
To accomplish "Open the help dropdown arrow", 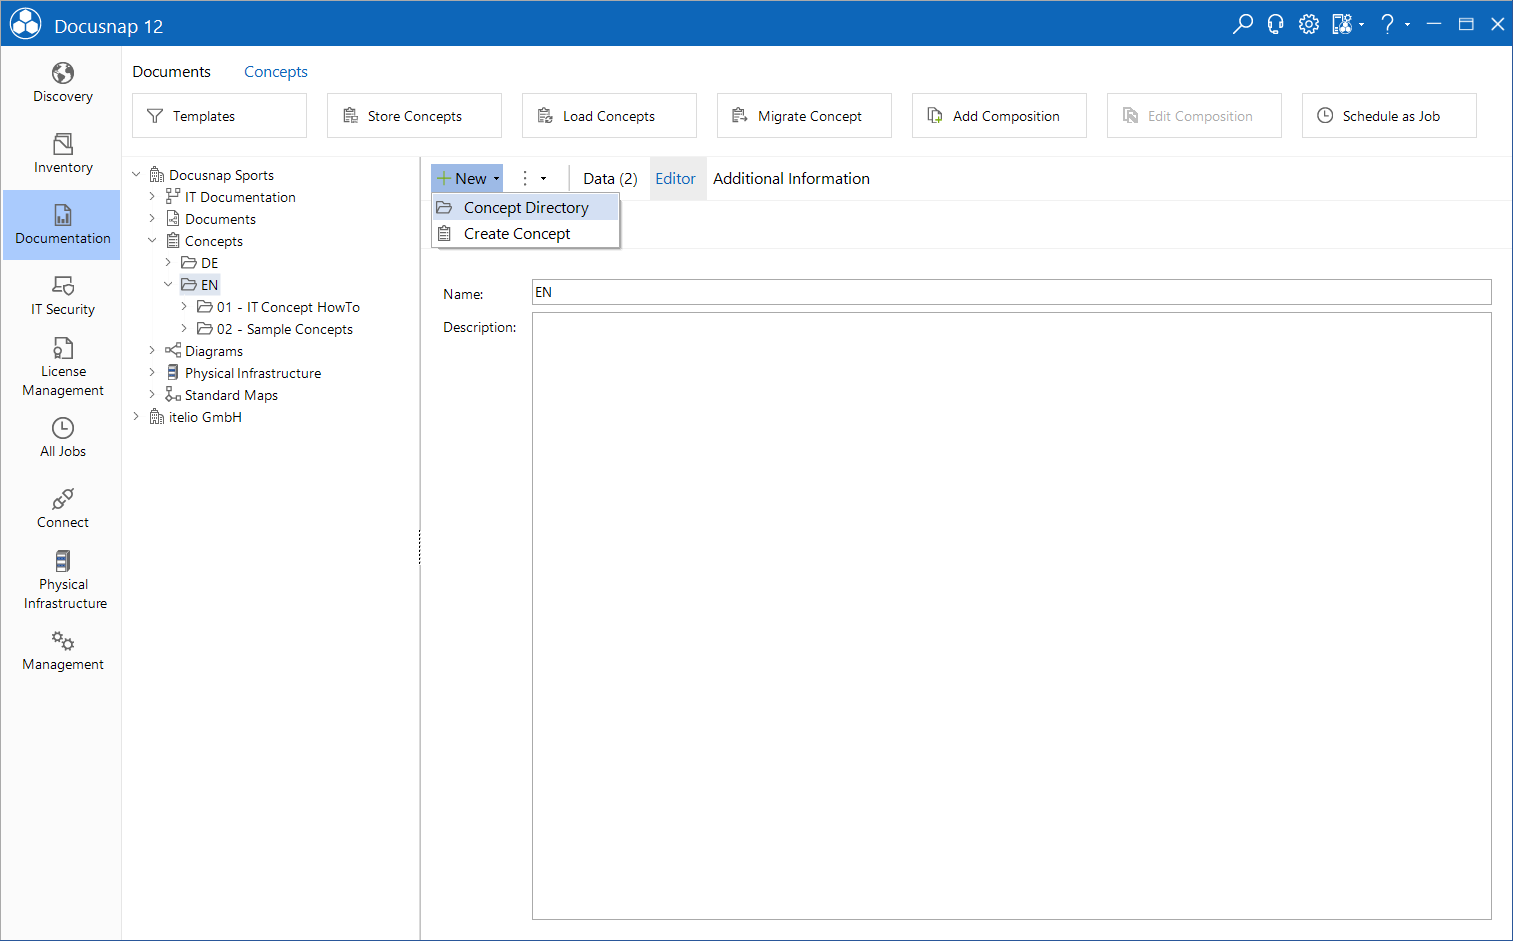I will pos(1407,24).
